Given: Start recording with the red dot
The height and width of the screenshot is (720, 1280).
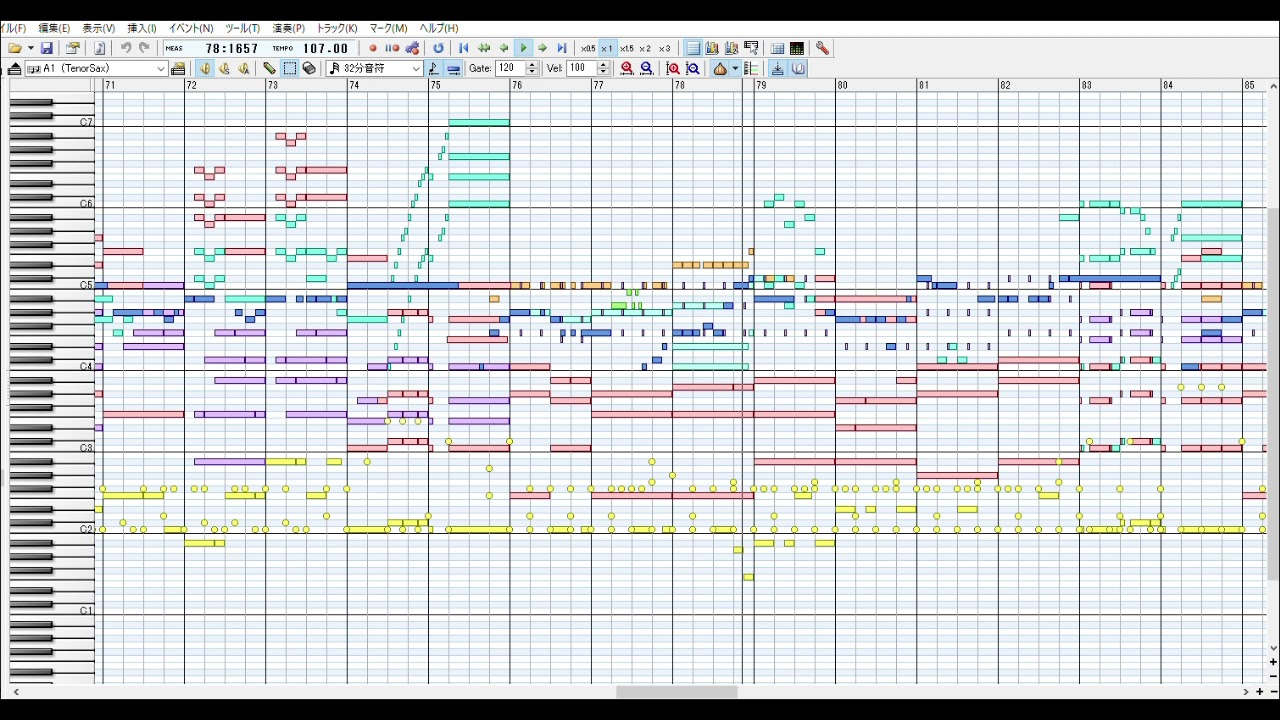Looking at the screenshot, I should click(x=373, y=48).
